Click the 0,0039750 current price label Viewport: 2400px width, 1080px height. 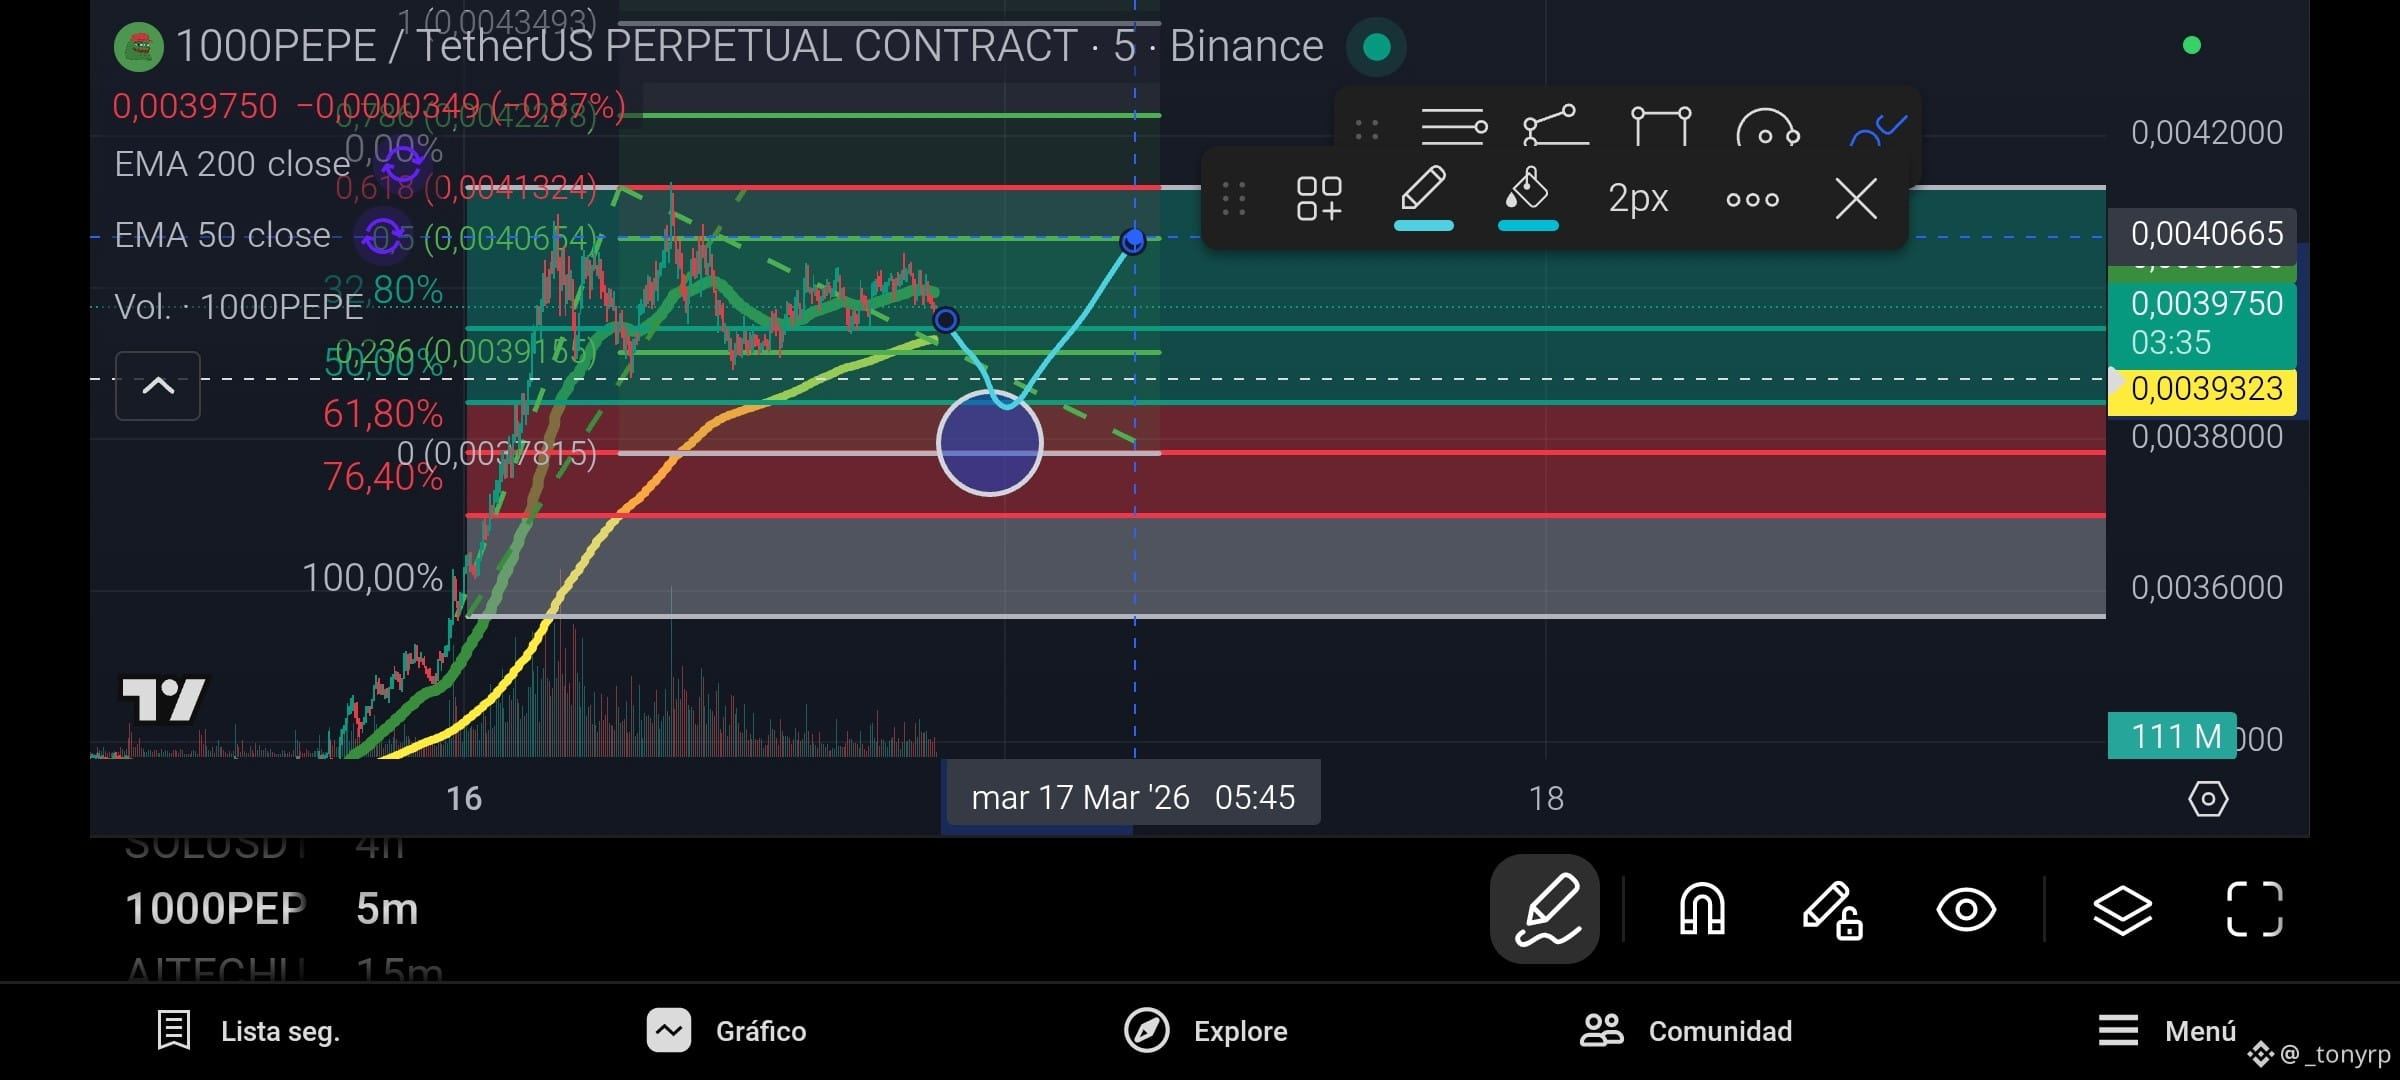point(2202,323)
